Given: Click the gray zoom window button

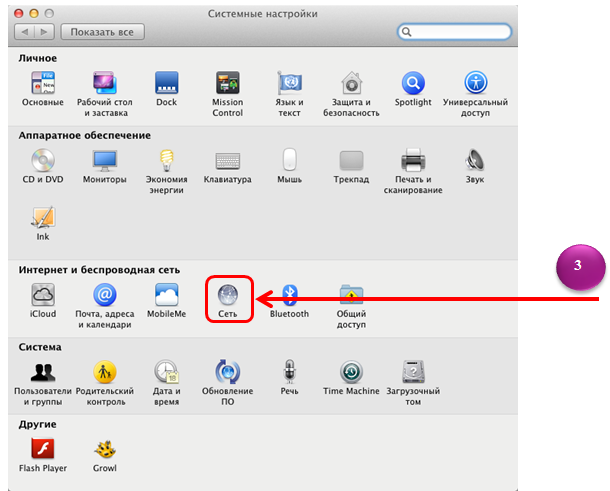Looking at the screenshot, I should point(49,14).
